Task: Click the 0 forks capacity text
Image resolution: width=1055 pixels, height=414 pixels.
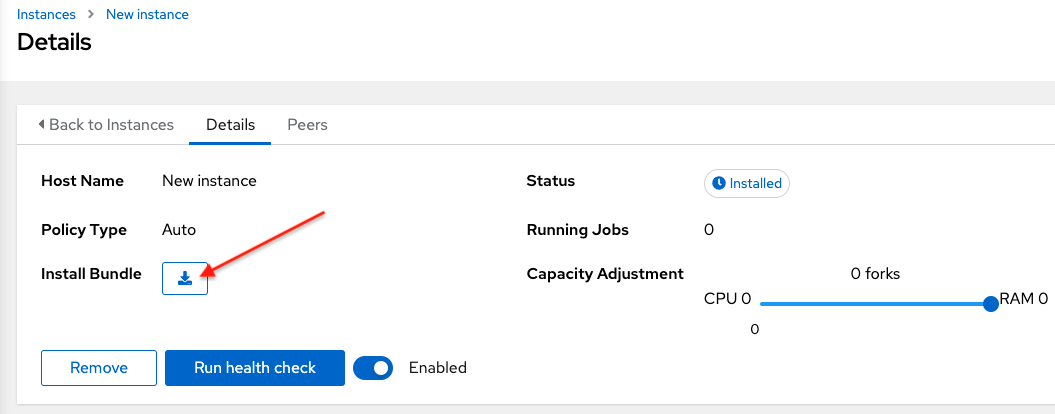Action: click(875, 273)
